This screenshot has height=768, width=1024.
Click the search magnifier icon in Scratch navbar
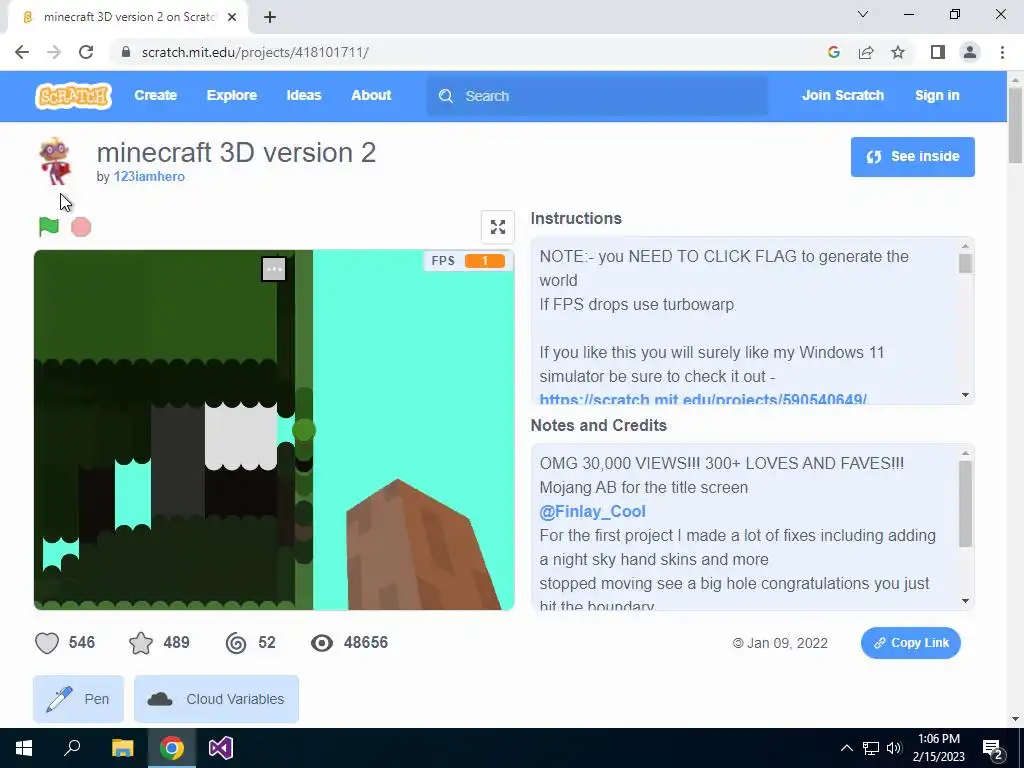(446, 96)
